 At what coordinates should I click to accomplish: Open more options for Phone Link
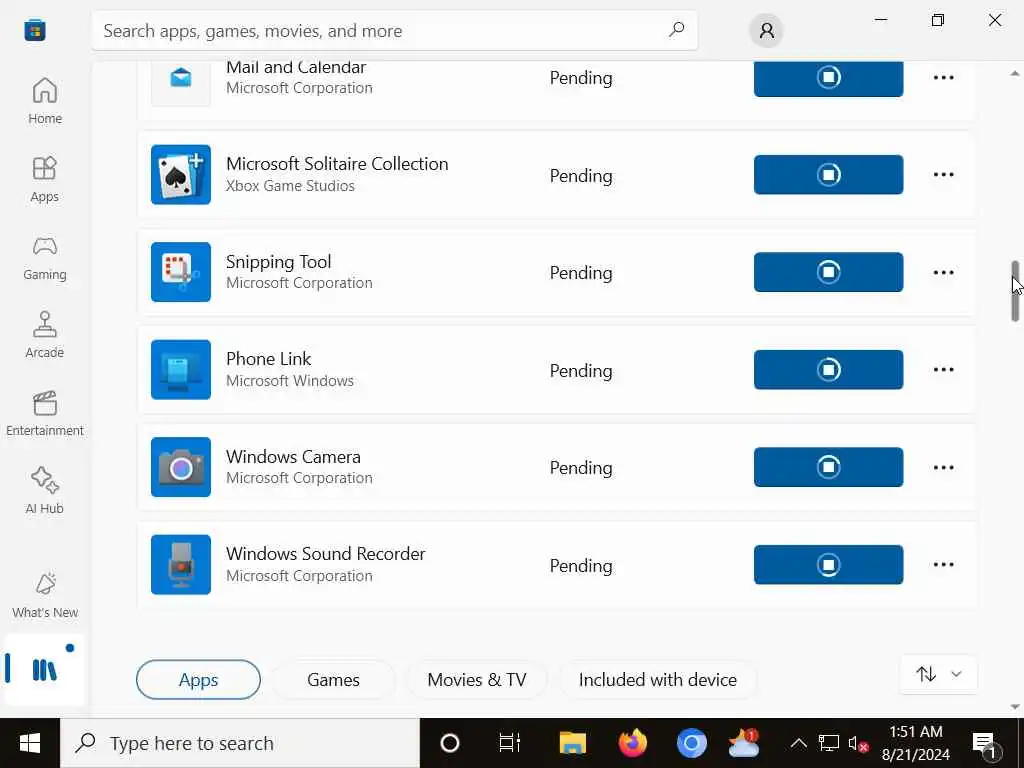click(943, 370)
